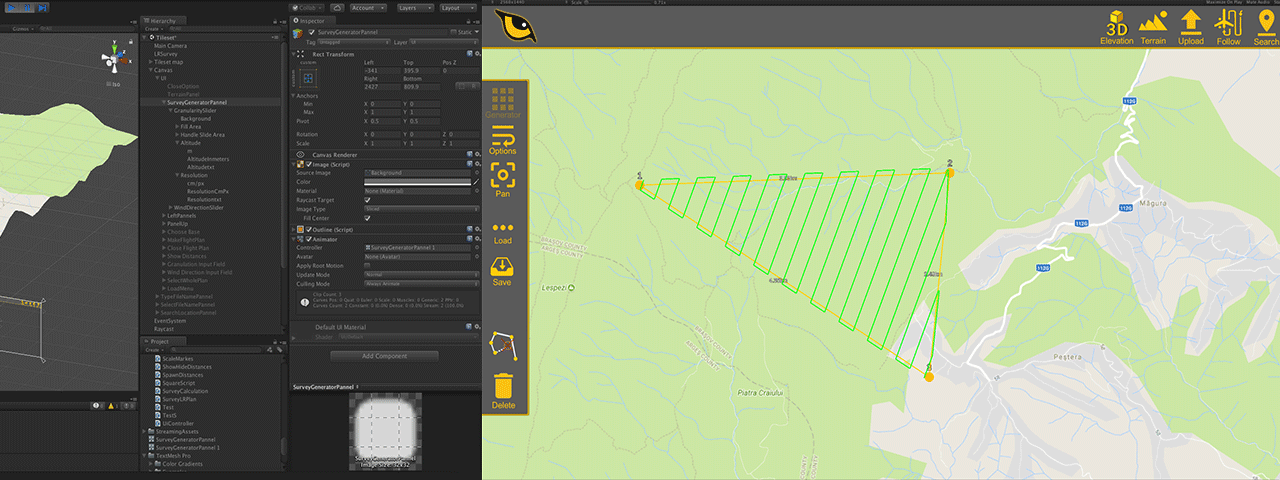
Task: Open the Generator panel icon
Action: pos(503,101)
